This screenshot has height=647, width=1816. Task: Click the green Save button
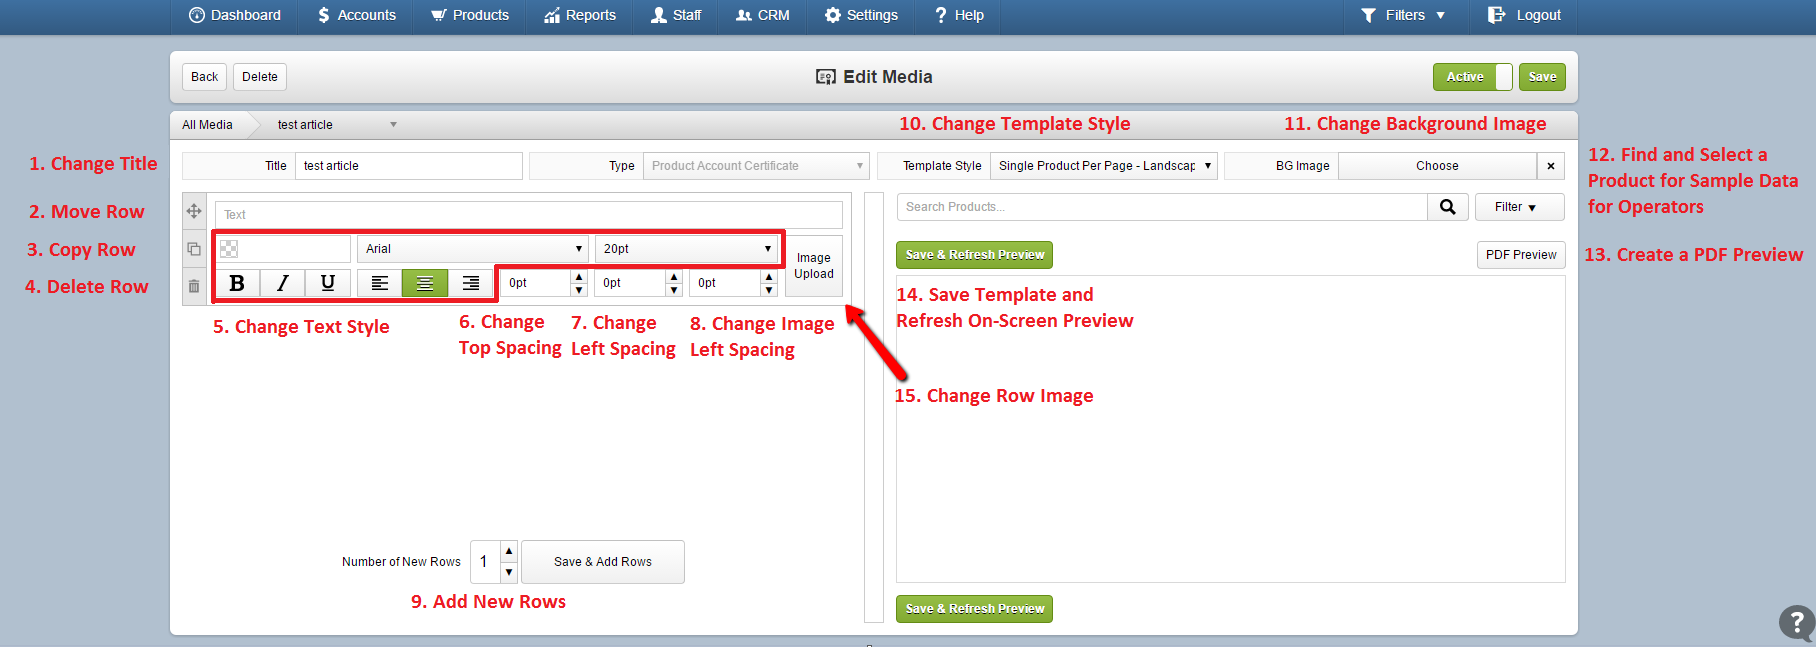click(1542, 77)
